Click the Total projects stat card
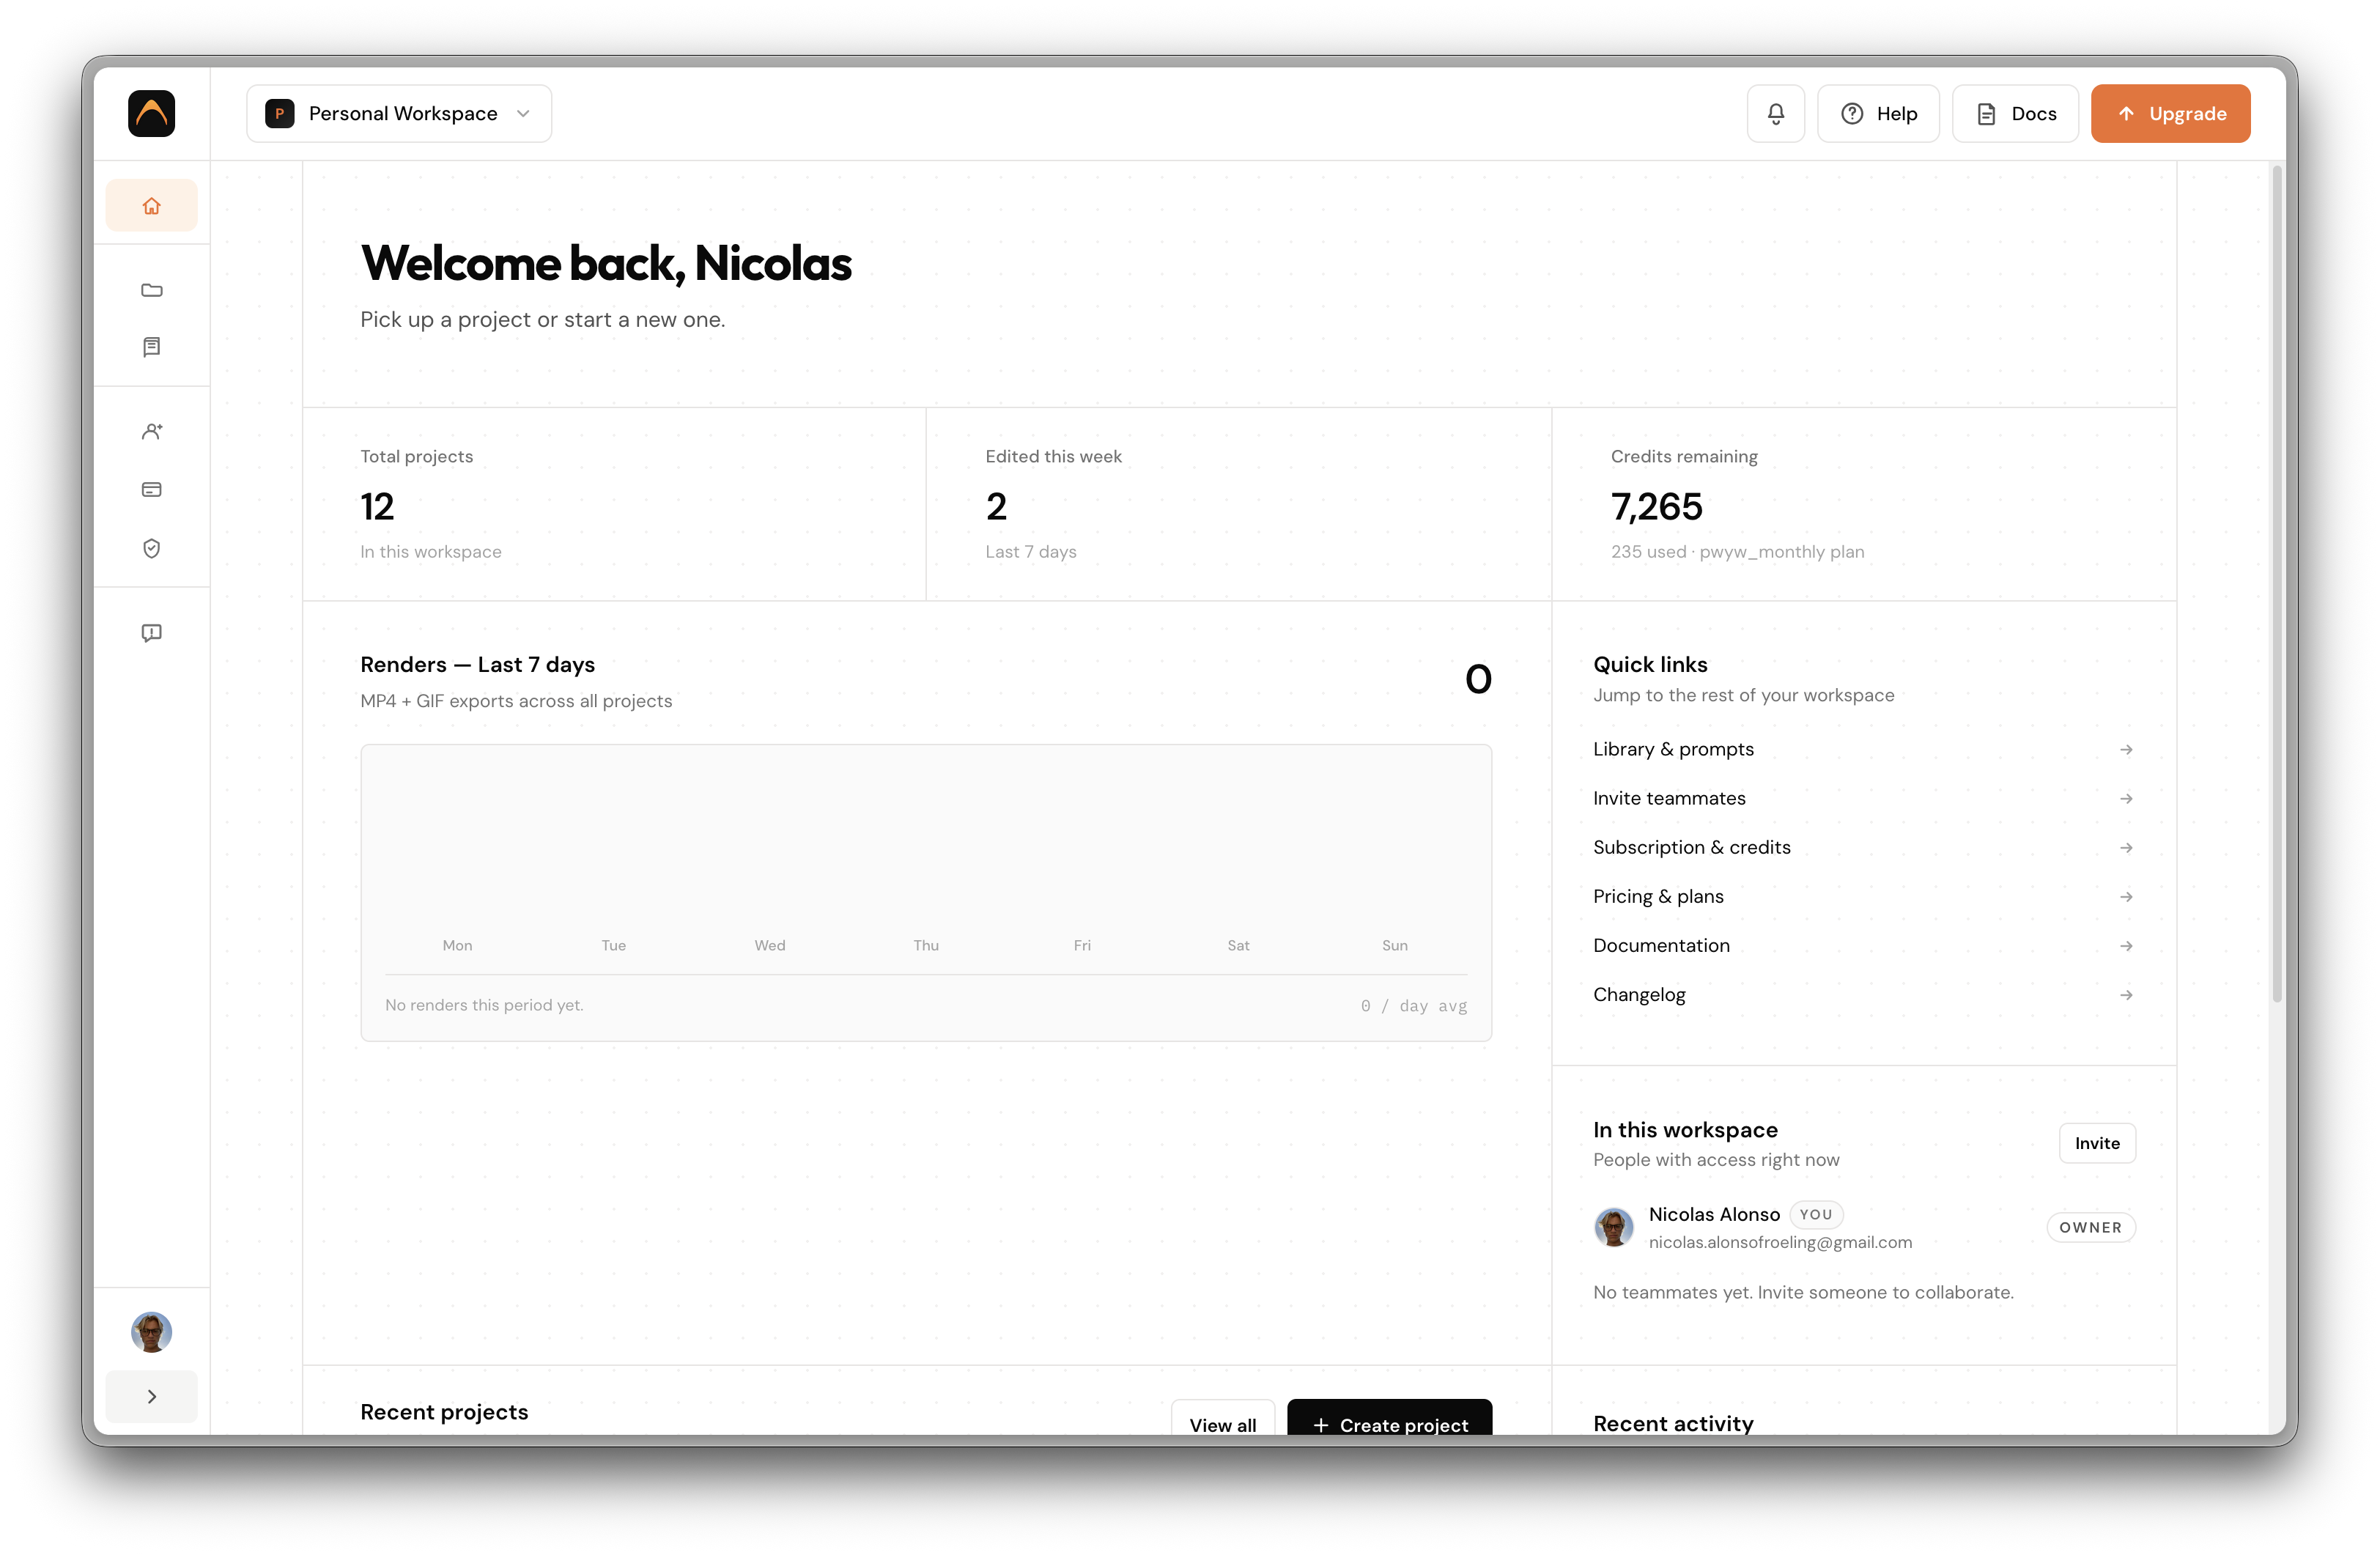Image resolution: width=2380 pixels, height=1555 pixels. 615,504
